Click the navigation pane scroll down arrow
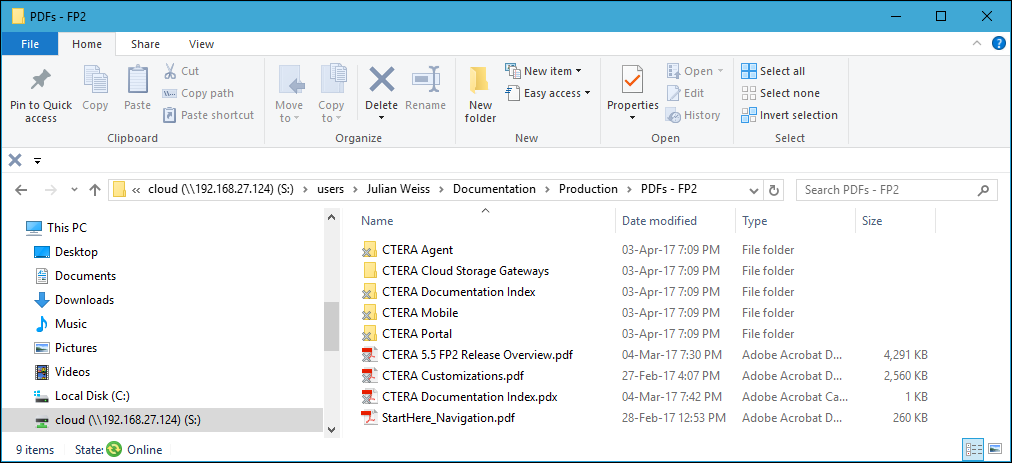Viewport: 1012px width, 463px height. click(x=331, y=429)
